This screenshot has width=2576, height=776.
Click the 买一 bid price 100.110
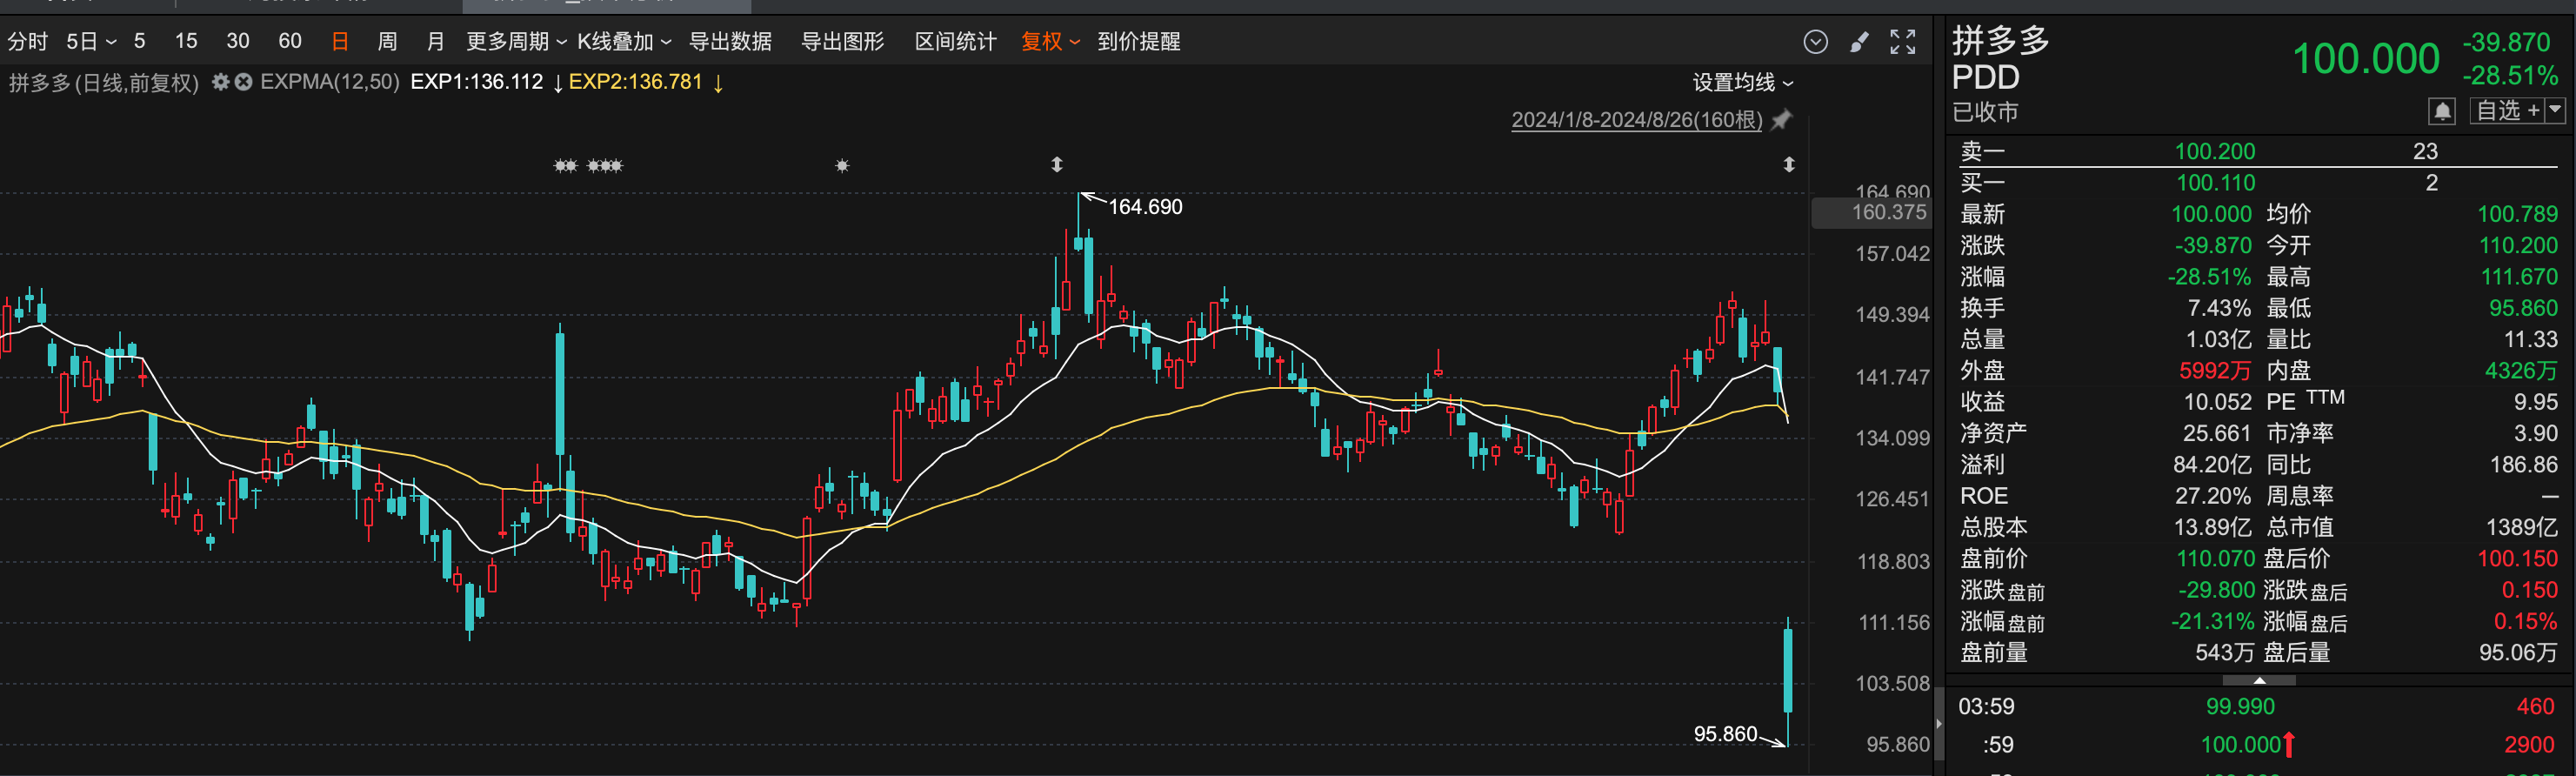pos(2216,183)
